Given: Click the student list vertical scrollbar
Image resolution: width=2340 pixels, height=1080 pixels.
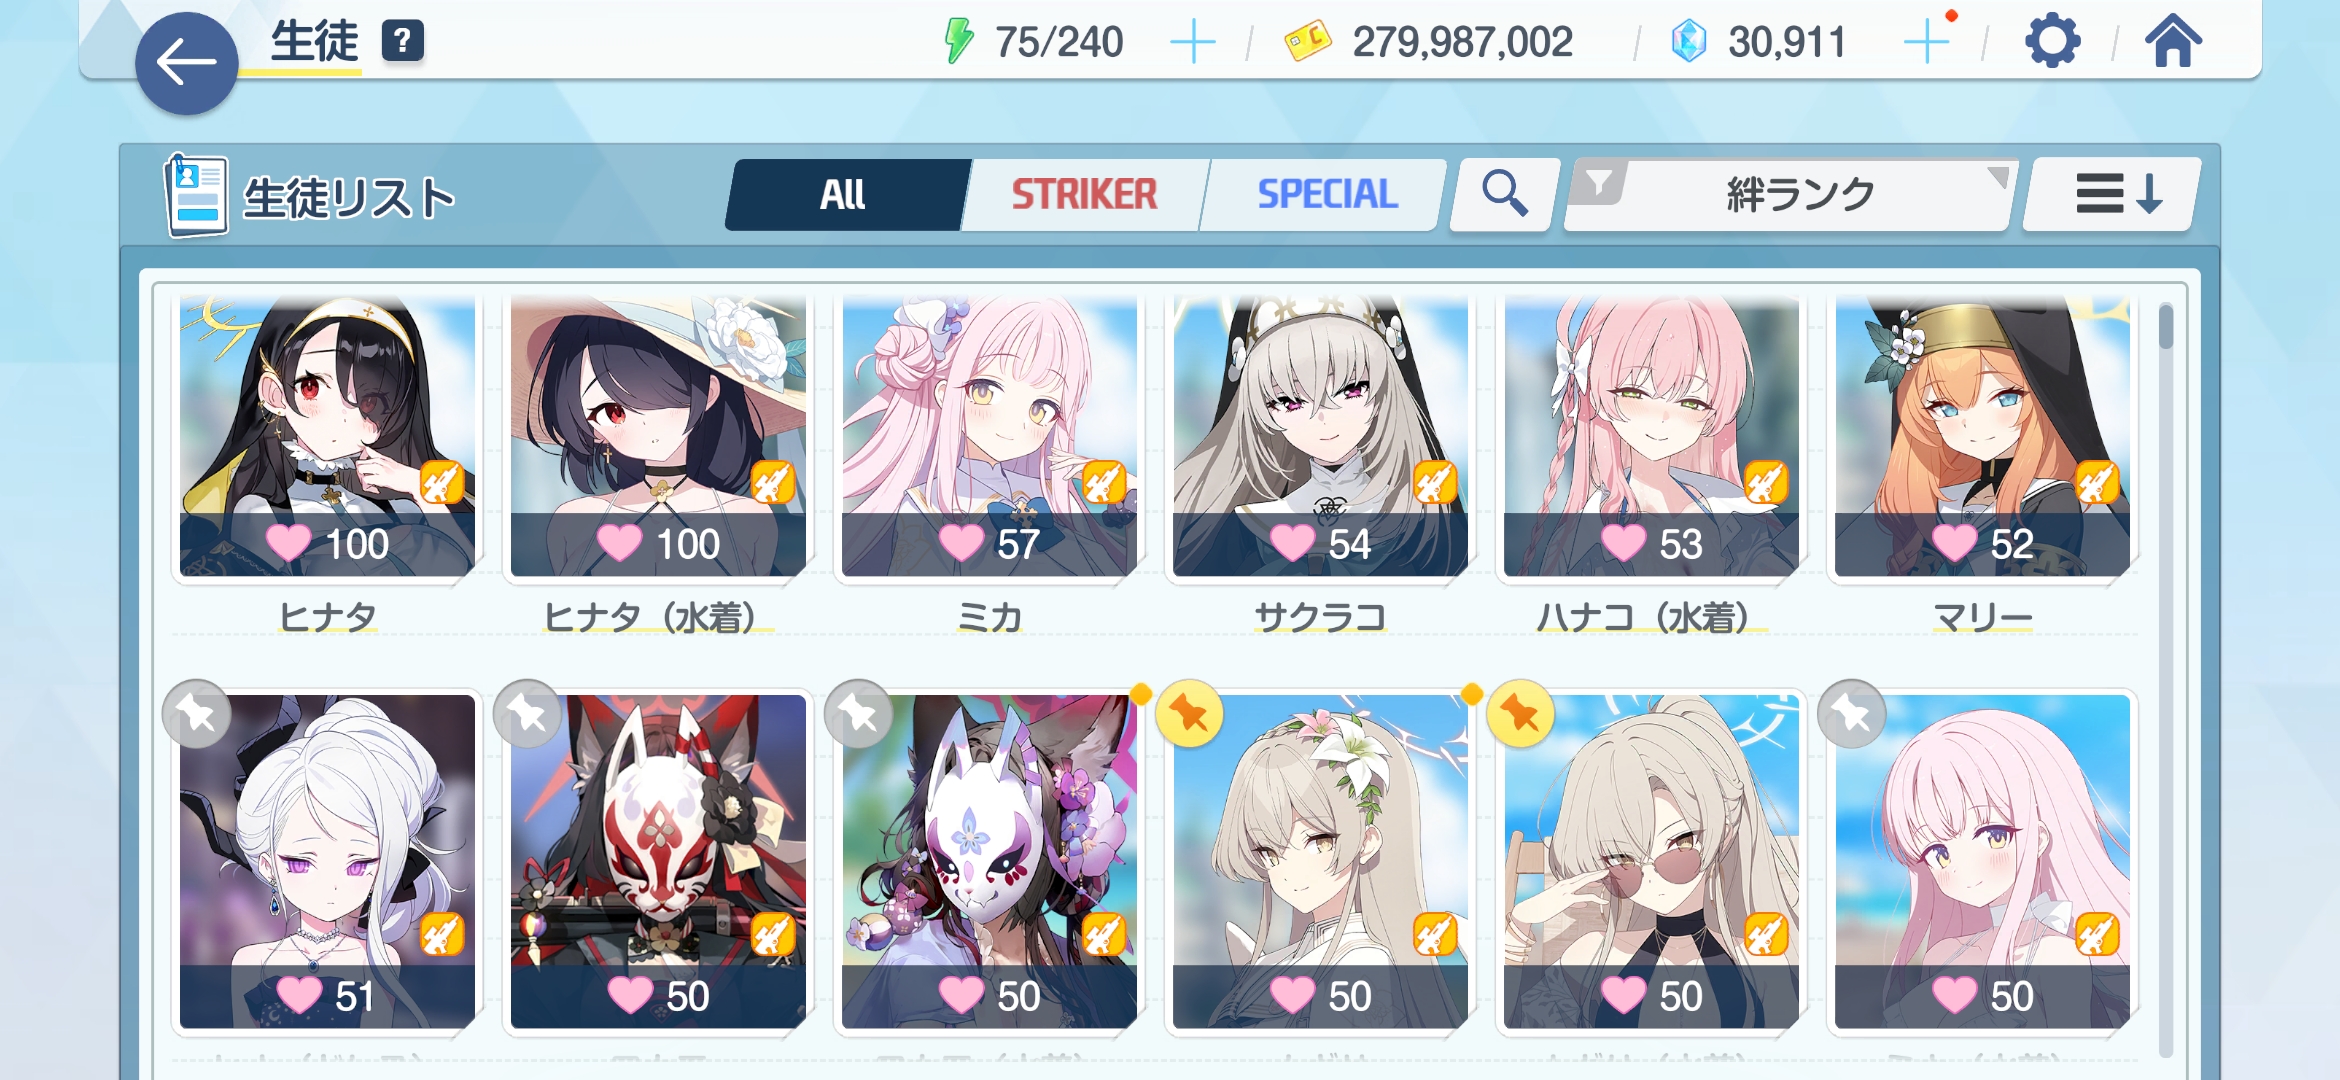Looking at the screenshot, I should (2166, 680).
